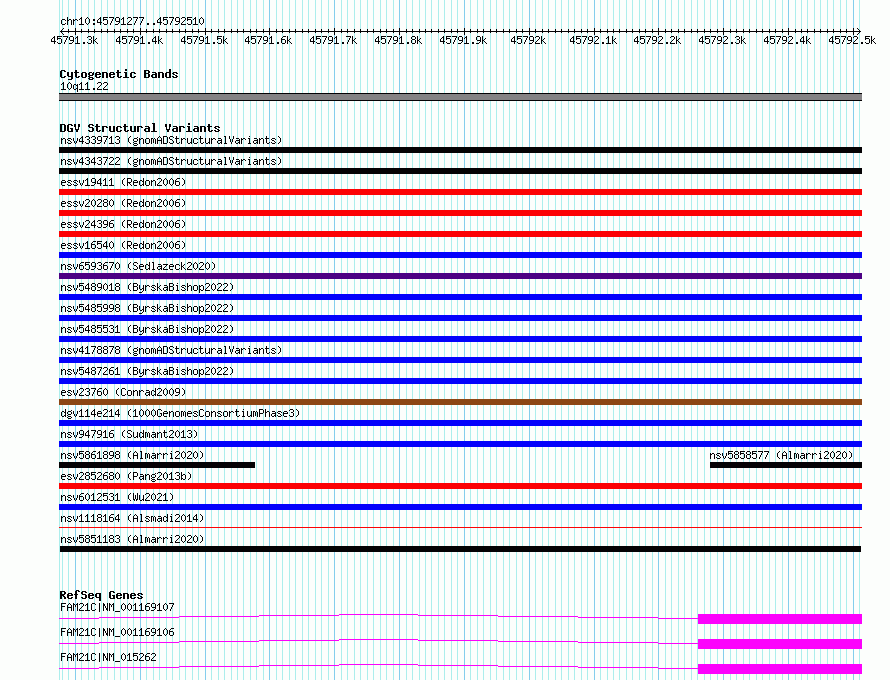Click the blue bar under nsv5489018
Viewport: 890px width, 680px height.
pyautogui.click(x=460, y=297)
